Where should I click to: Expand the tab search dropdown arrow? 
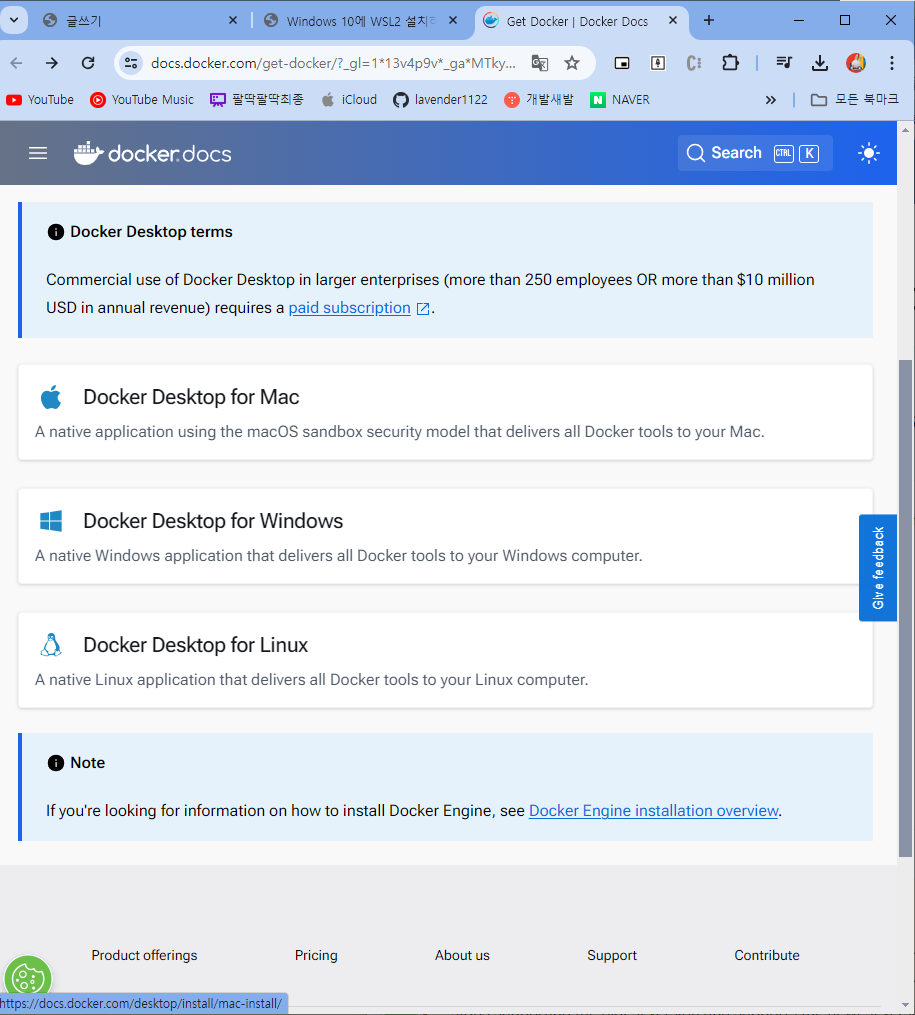point(14,20)
